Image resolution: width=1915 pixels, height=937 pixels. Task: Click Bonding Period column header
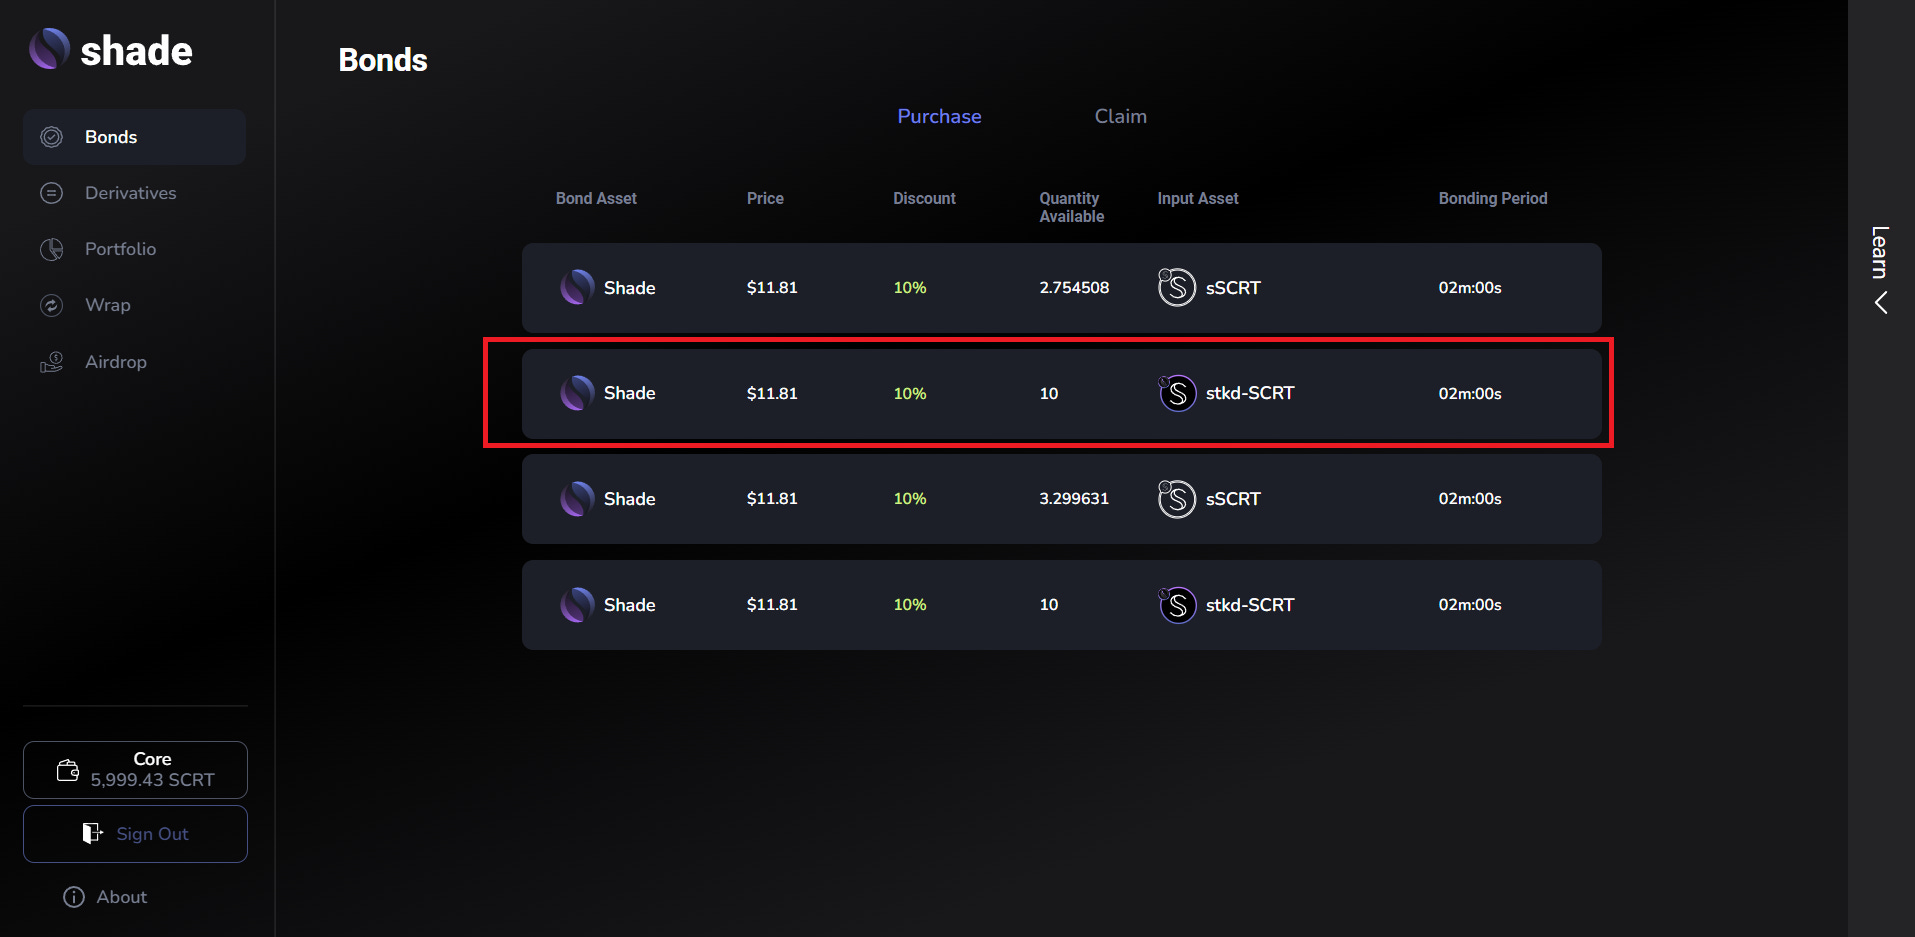coord(1493,198)
